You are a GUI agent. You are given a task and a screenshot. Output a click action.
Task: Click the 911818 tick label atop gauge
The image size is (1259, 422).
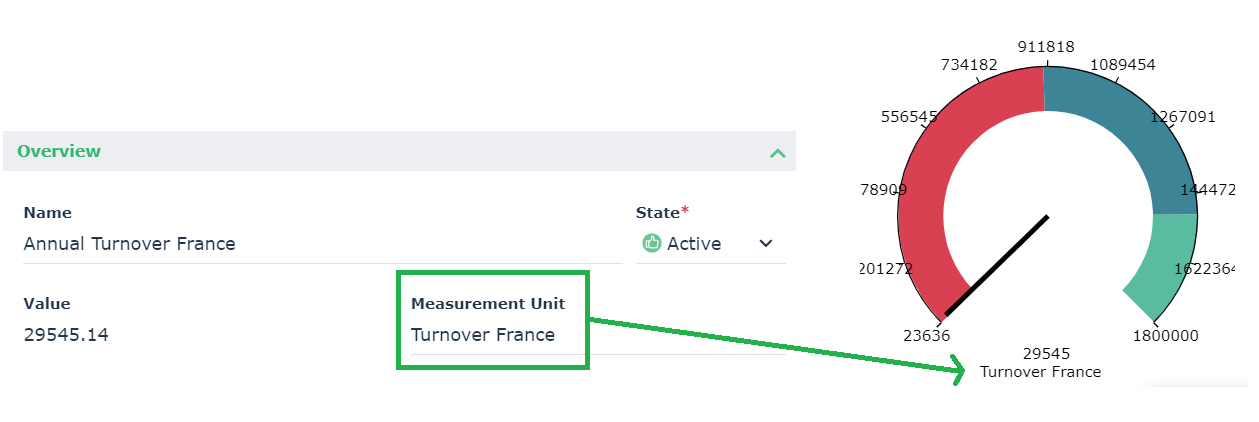click(1046, 47)
